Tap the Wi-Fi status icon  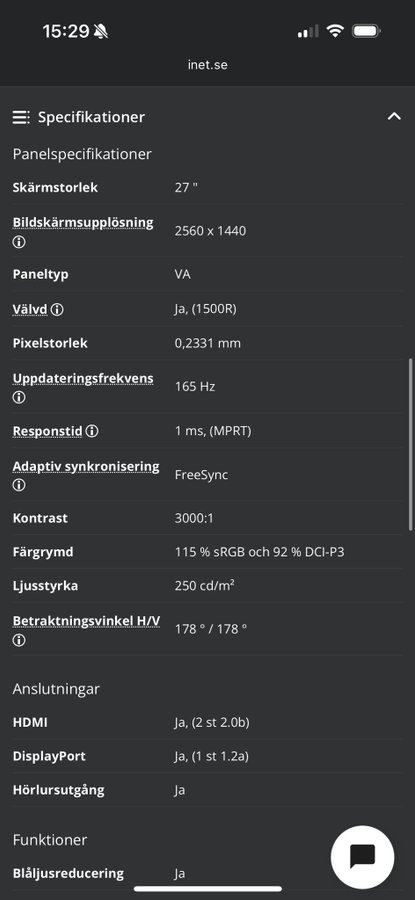335,31
